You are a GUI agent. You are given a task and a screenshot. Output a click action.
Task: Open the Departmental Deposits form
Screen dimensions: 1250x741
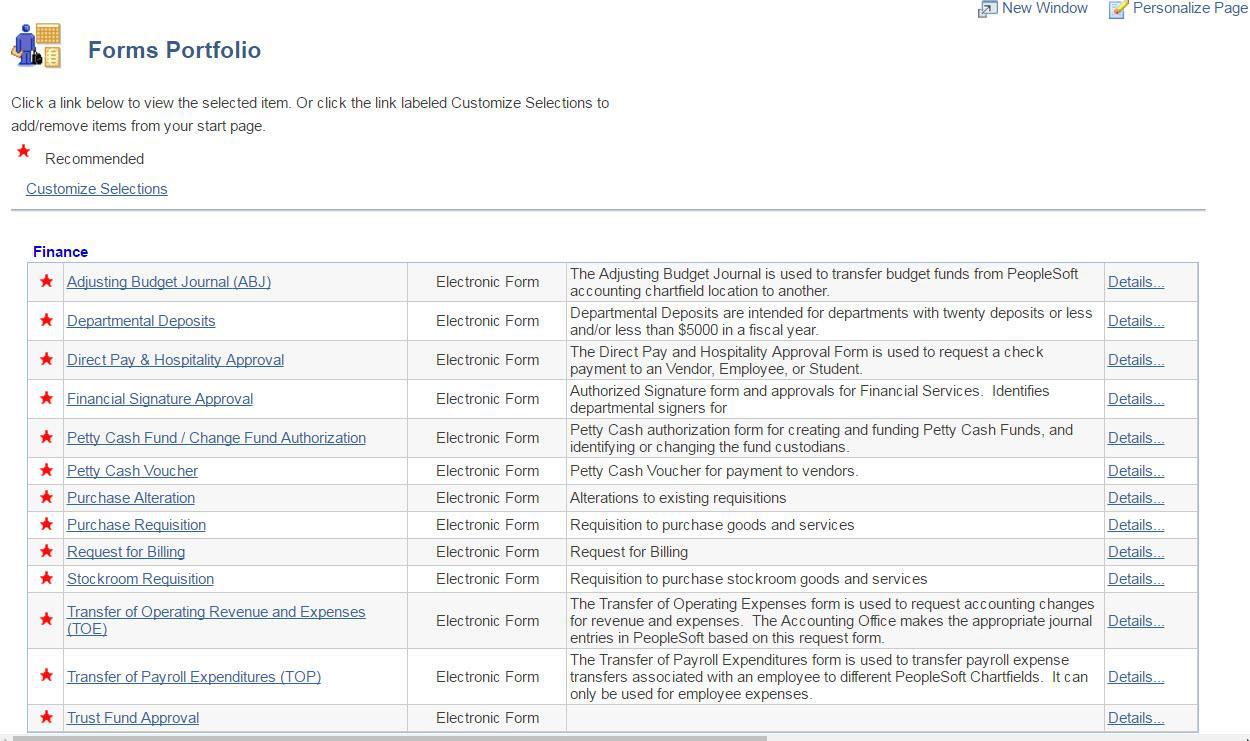(141, 321)
